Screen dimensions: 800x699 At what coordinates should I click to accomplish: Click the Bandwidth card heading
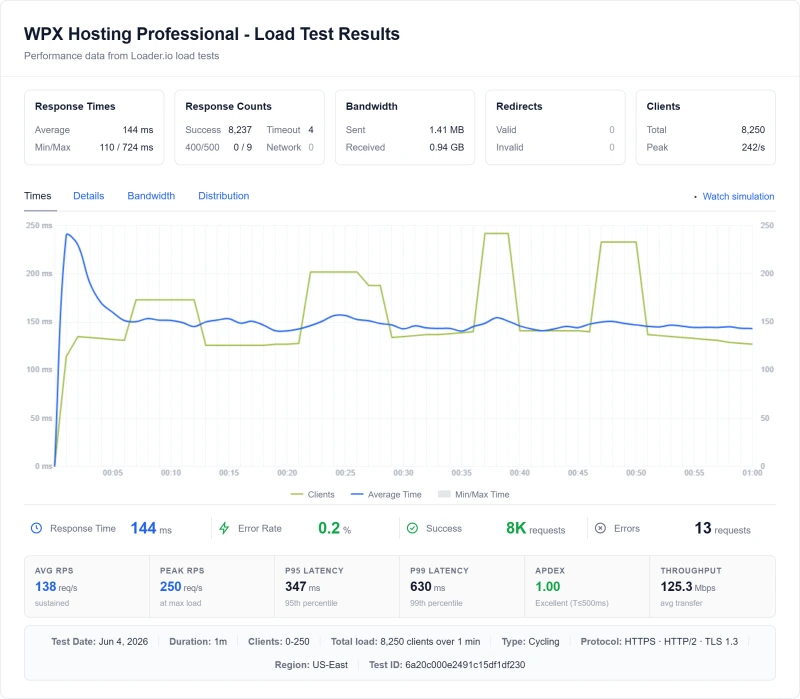pos(371,107)
